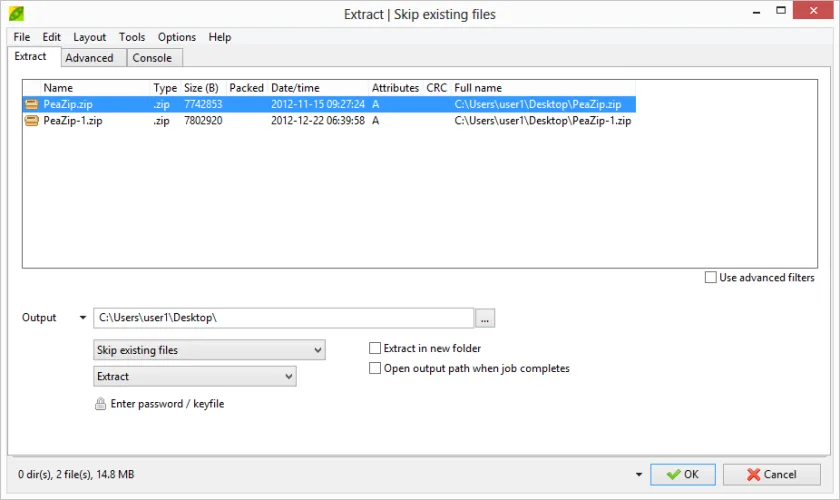Click the Output path text field

tap(283, 318)
